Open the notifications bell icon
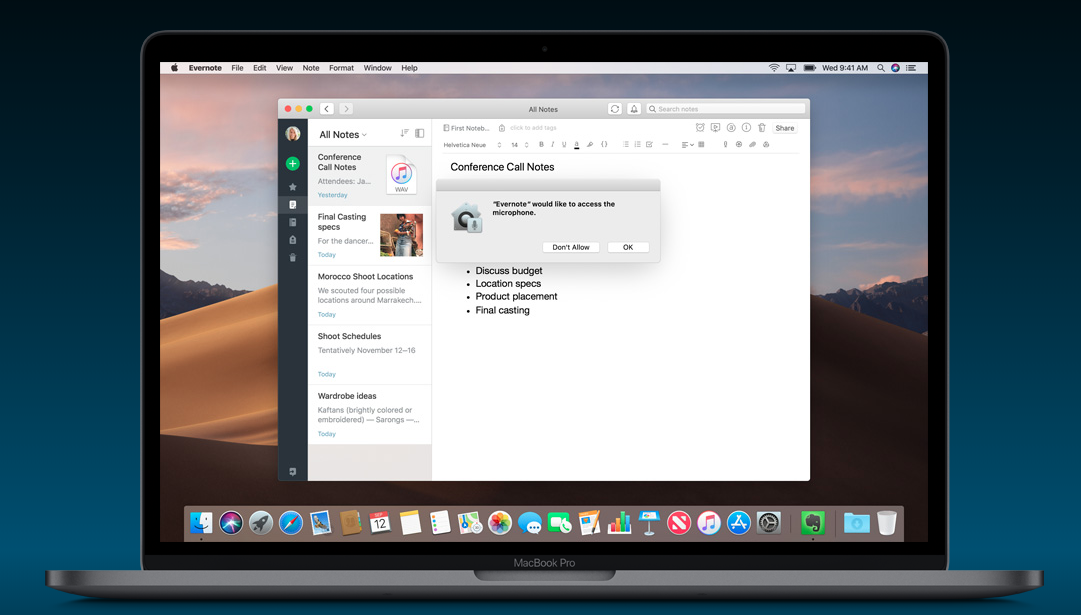This screenshot has height=615, width=1081. pyautogui.click(x=634, y=109)
